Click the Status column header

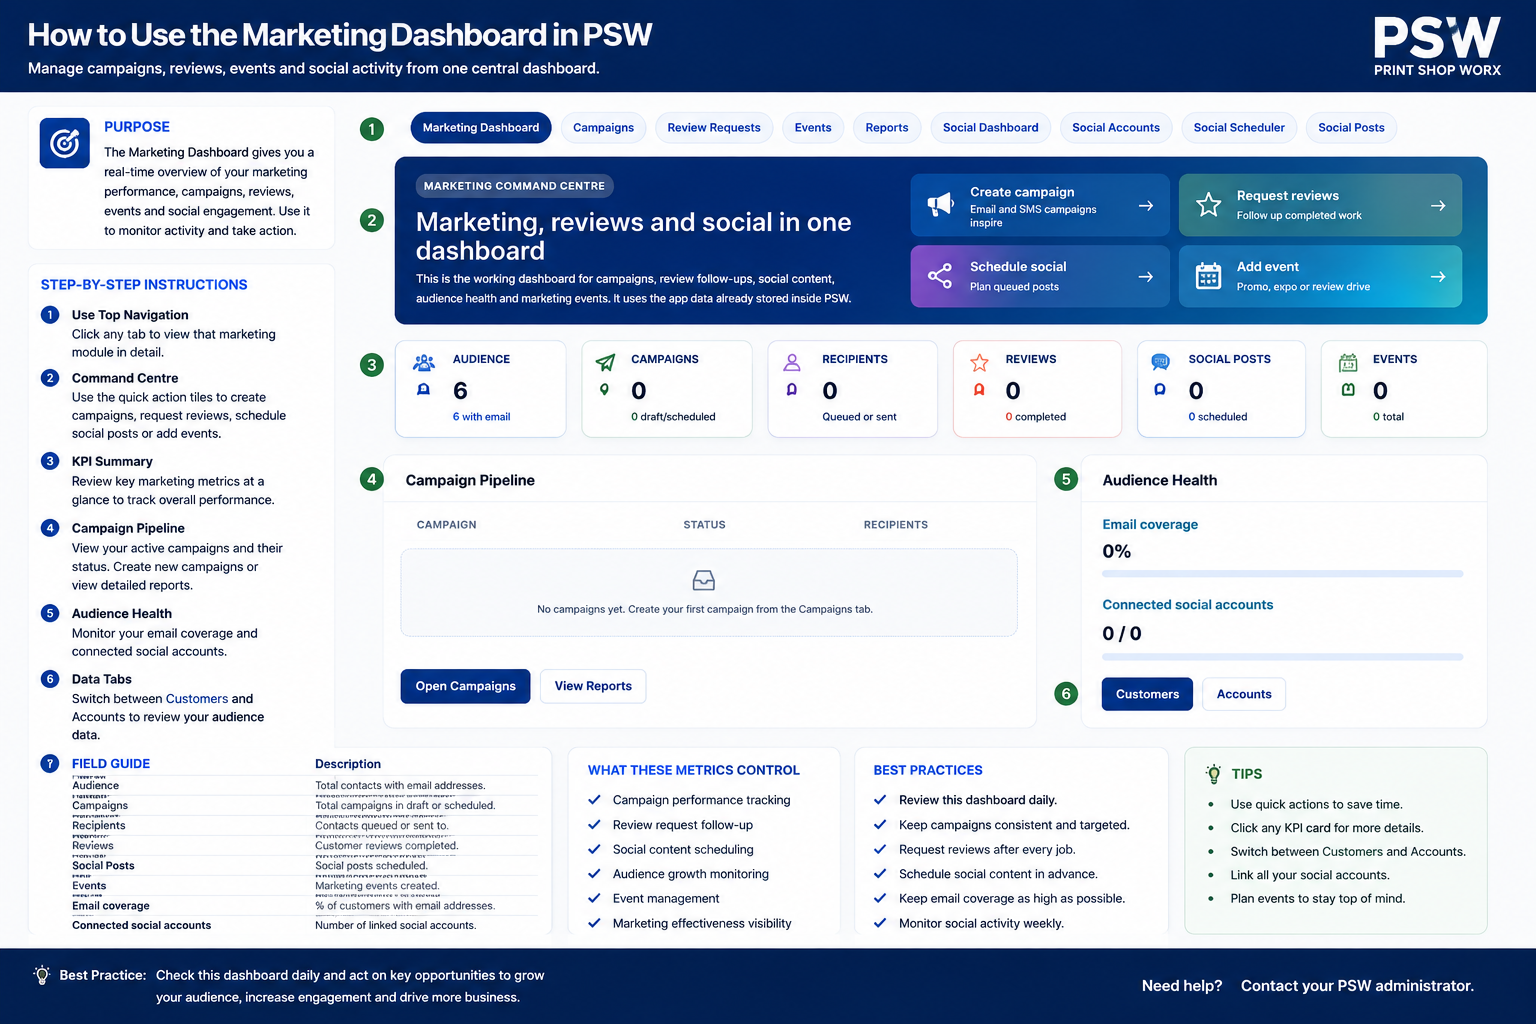coord(704,525)
